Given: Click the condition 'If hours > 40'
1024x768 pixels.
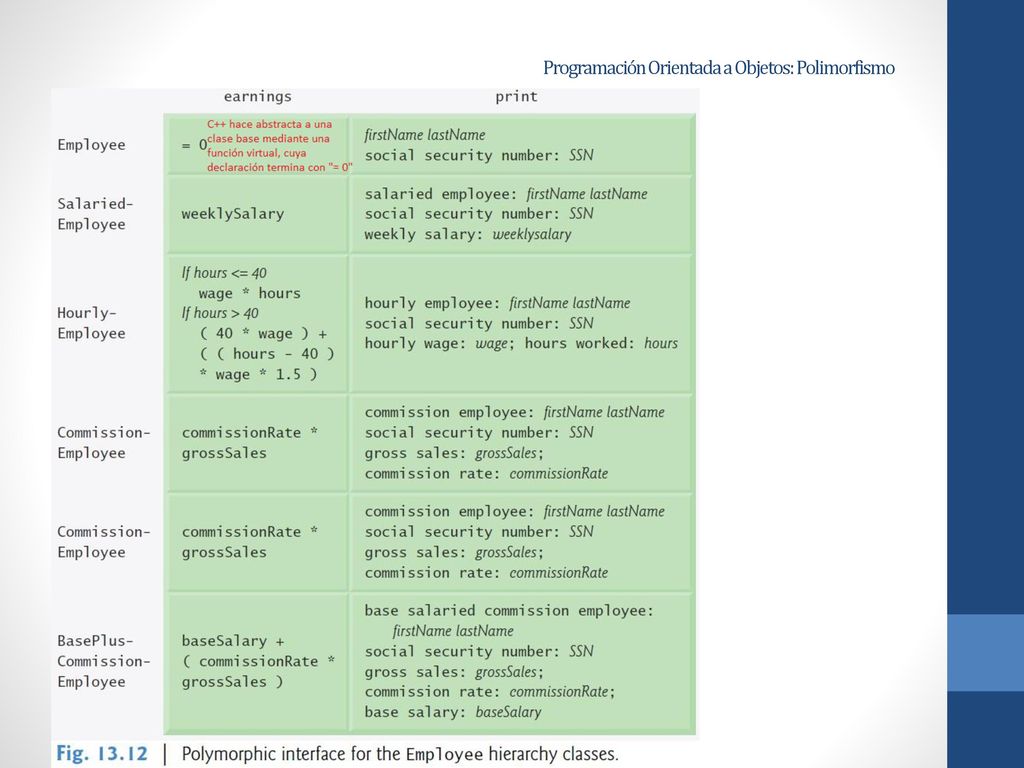Looking at the screenshot, I should tap(219, 313).
